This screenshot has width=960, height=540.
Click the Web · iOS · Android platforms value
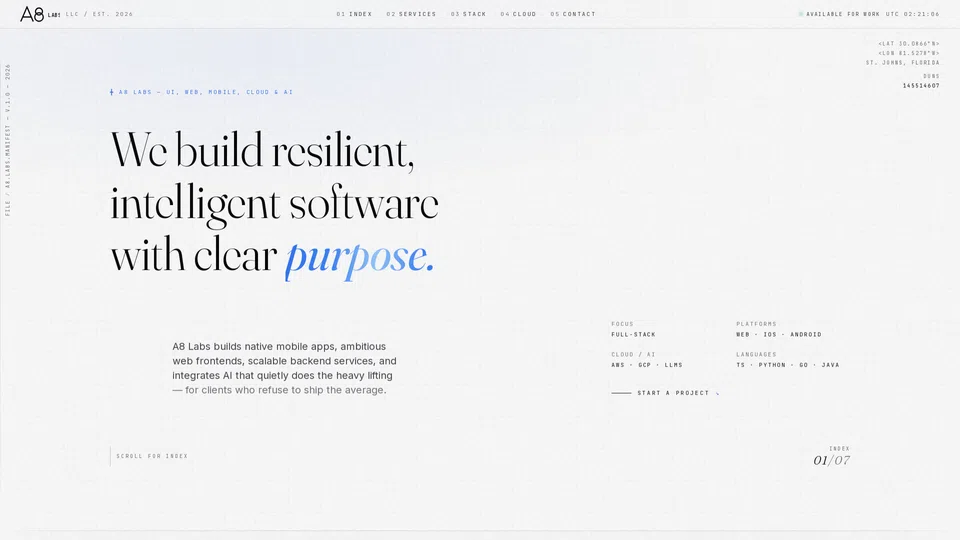click(x=779, y=335)
